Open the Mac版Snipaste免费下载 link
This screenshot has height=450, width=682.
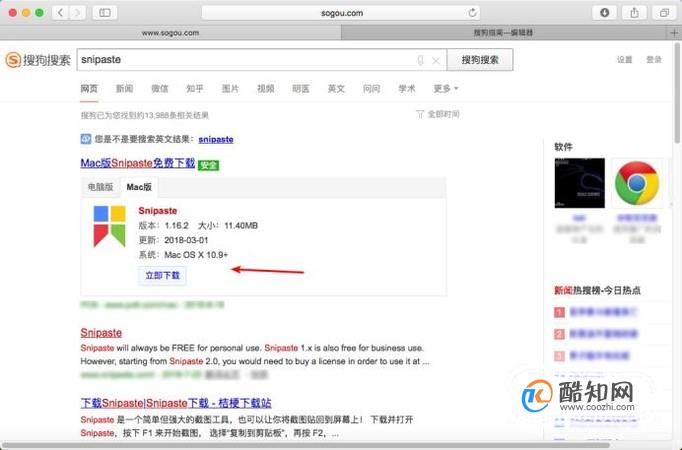point(137,163)
